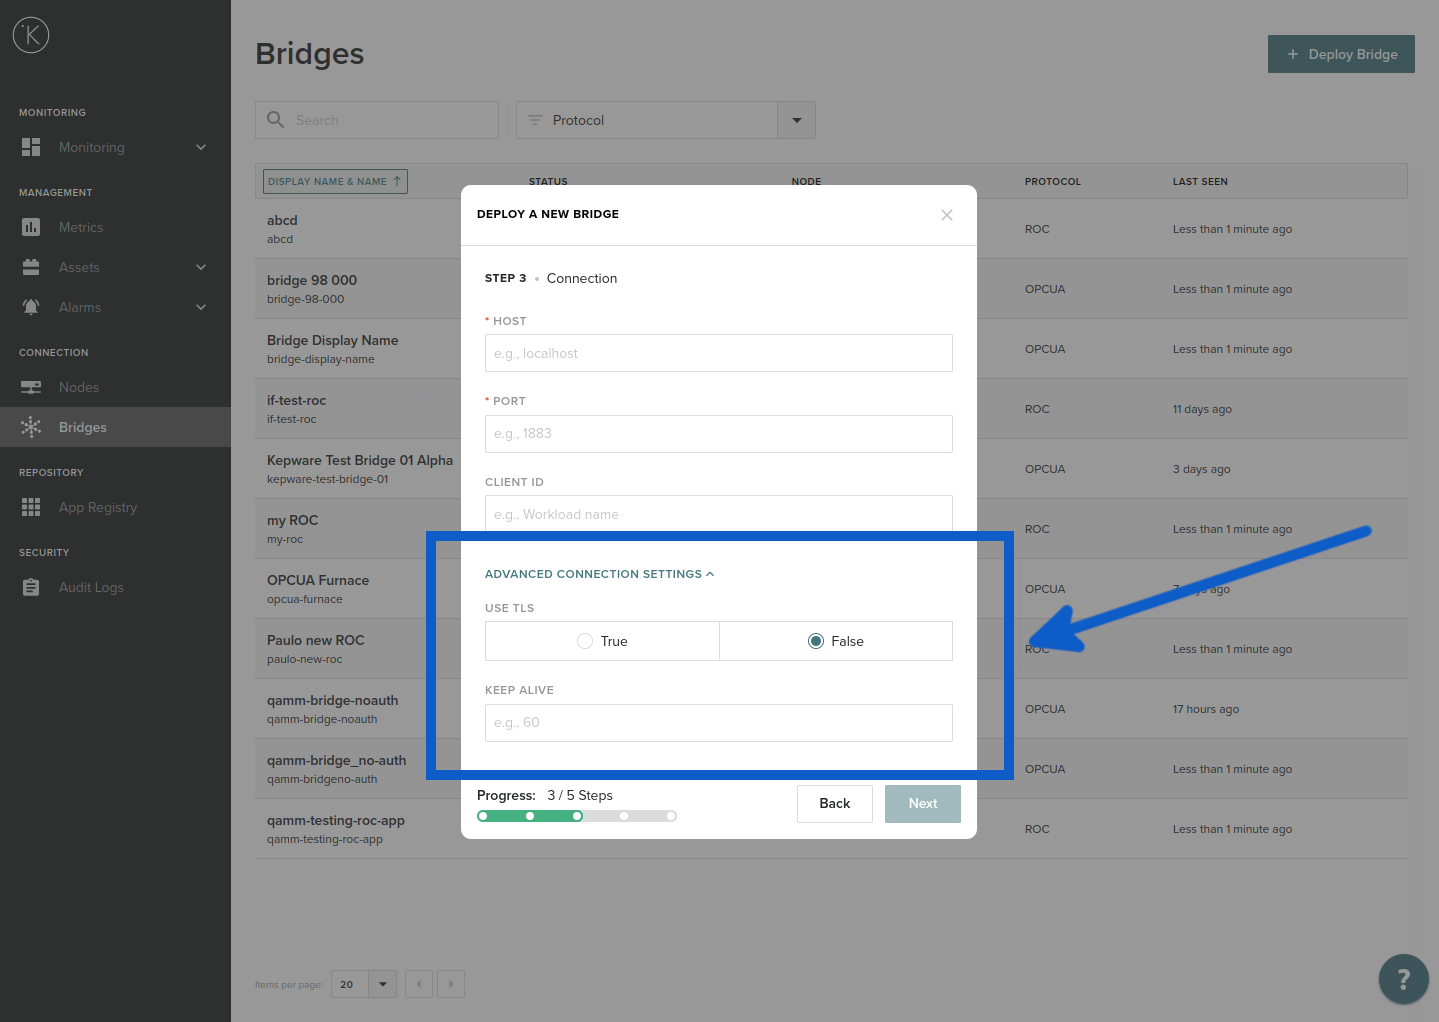
Task: Click the Next button in dialog
Action: tap(922, 803)
